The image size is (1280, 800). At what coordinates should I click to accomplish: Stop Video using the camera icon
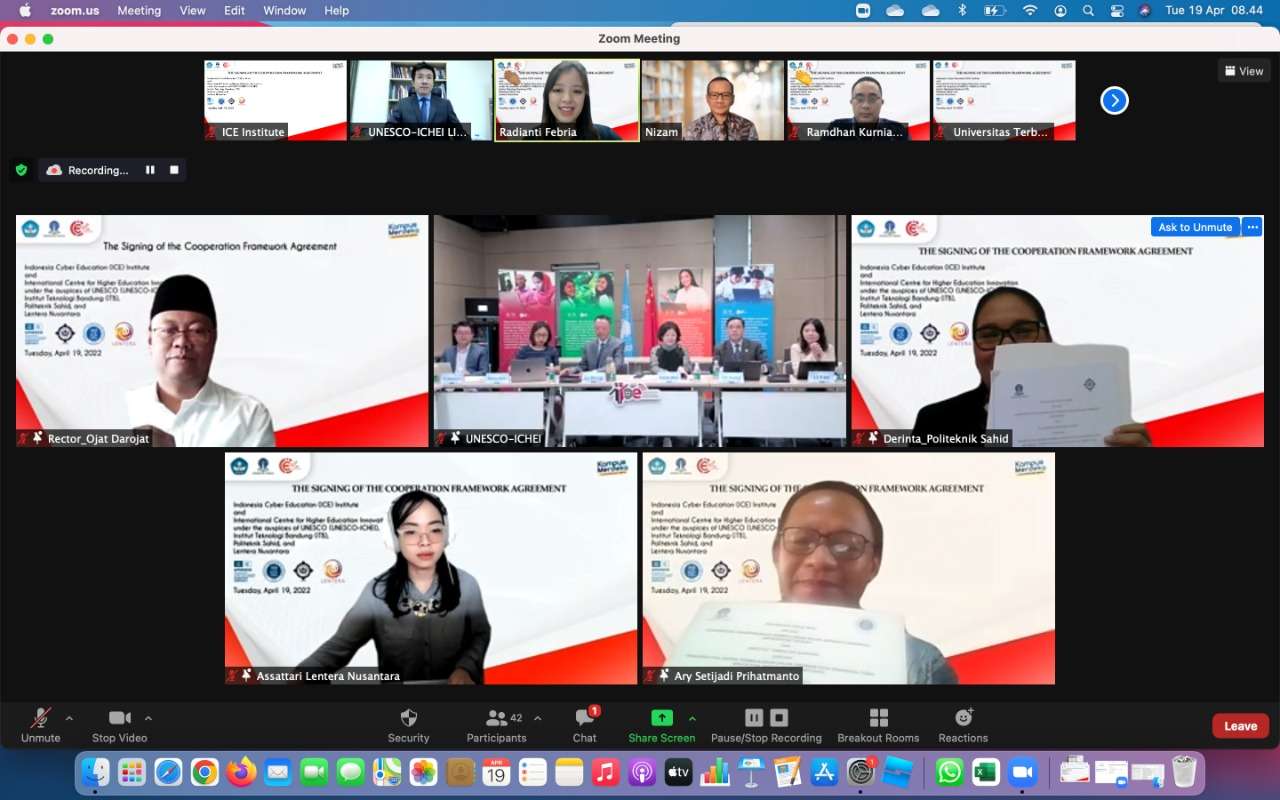coord(119,725)
